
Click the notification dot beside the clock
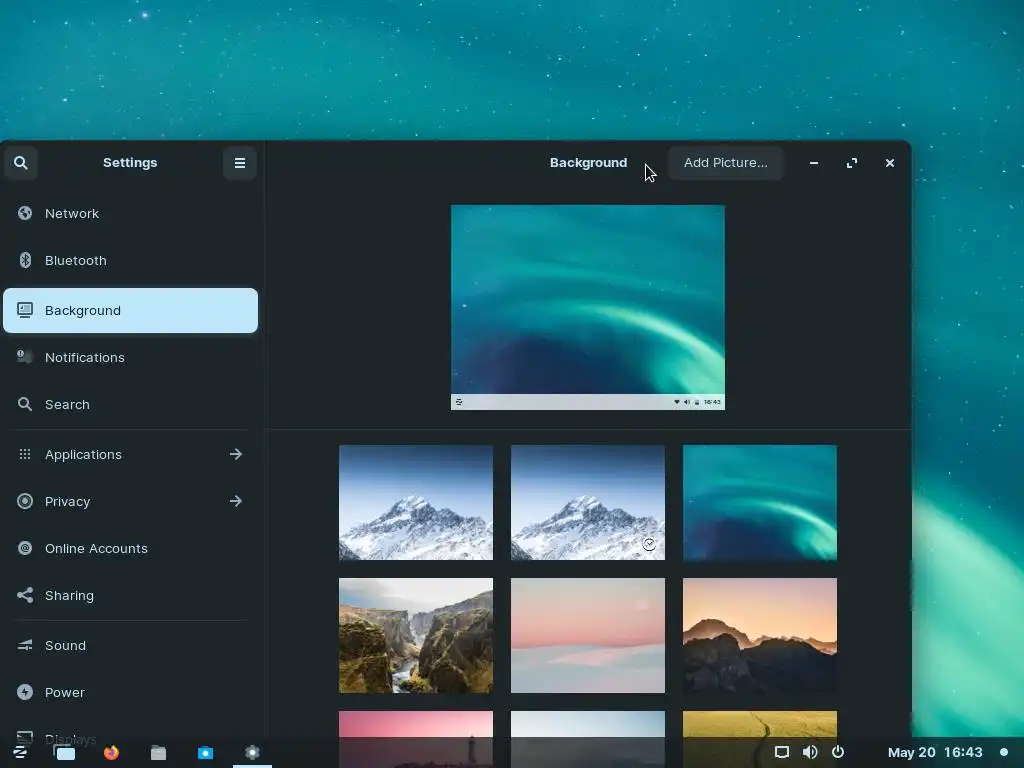pos(1004,752)
